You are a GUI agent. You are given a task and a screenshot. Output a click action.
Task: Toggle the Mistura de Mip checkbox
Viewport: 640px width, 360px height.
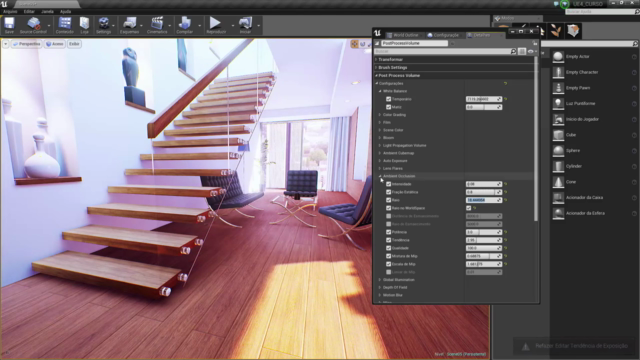click(x=389, y=256)
